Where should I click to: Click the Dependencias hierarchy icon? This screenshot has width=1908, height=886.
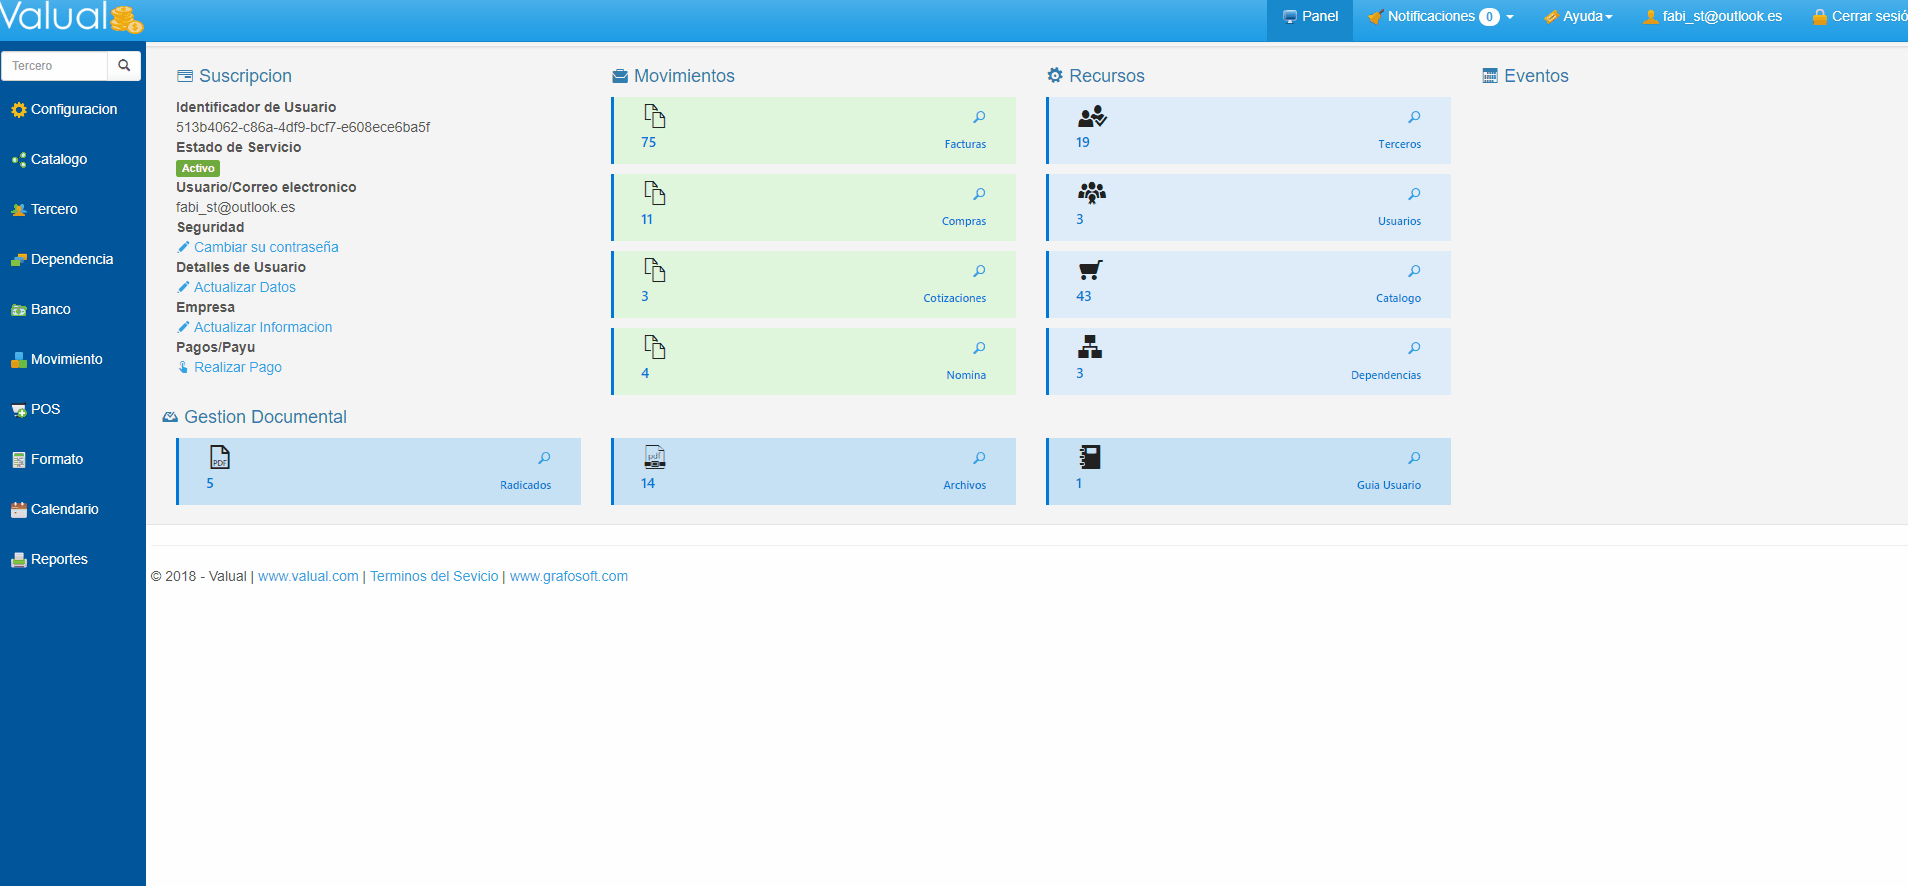[1089, 347]
